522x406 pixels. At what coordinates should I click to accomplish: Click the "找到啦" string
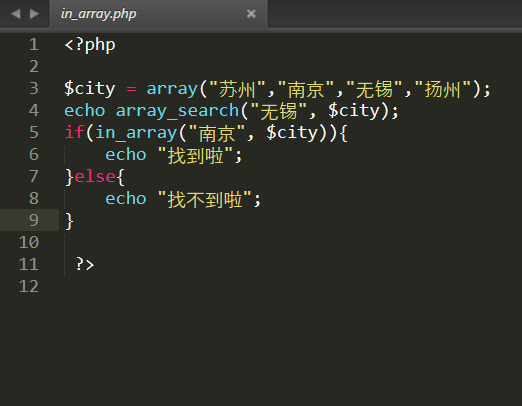click(195, 155)
